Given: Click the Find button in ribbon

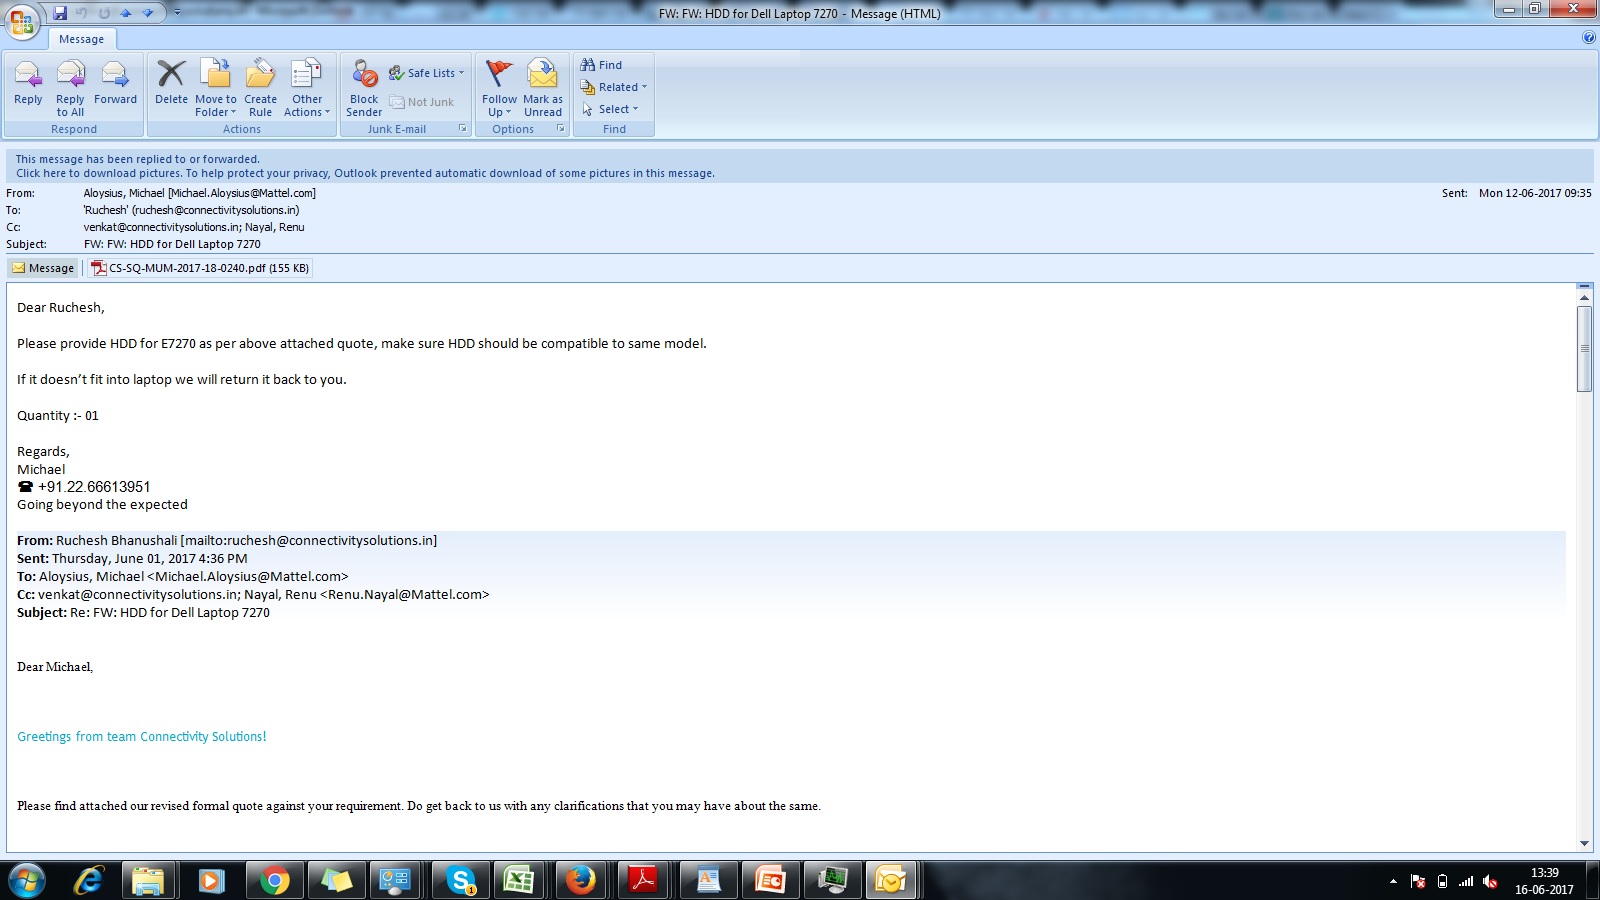Looking at the screenshot, I should coord(603,65).
